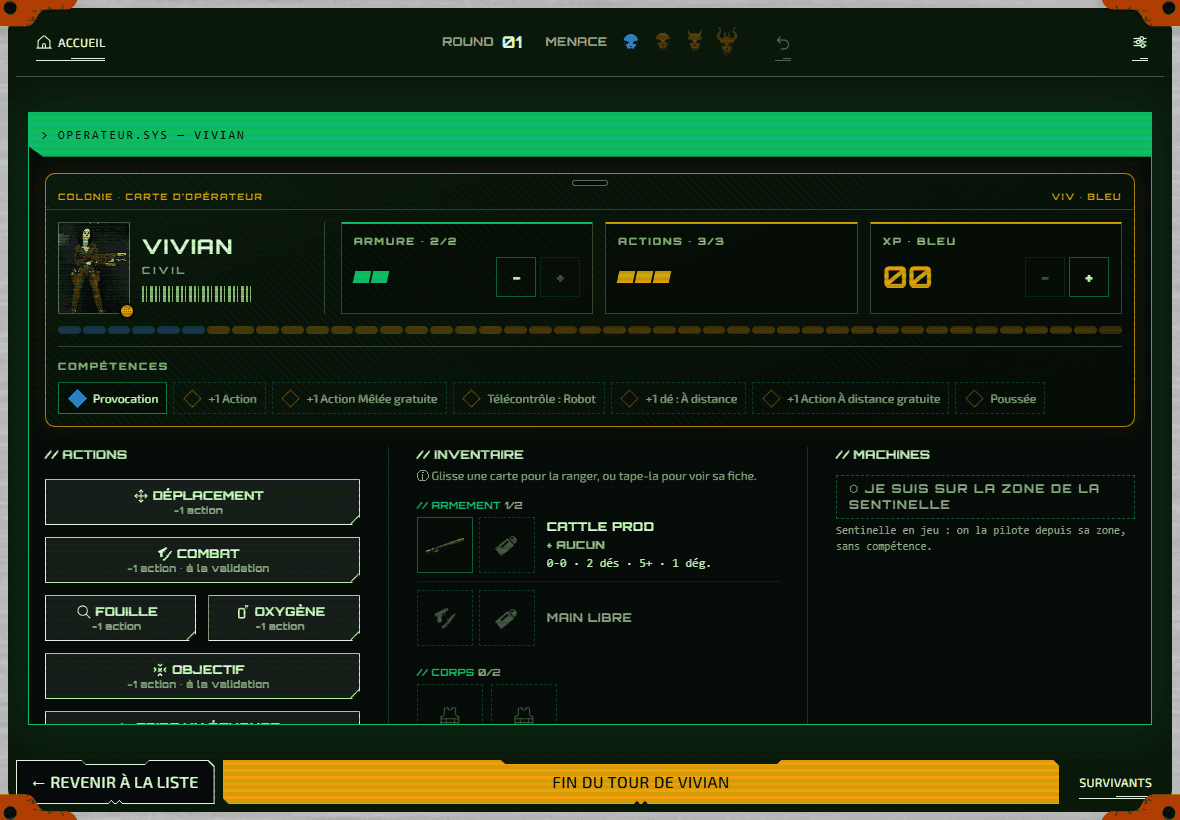Click the Fouille action button

[x=120, y=618]
